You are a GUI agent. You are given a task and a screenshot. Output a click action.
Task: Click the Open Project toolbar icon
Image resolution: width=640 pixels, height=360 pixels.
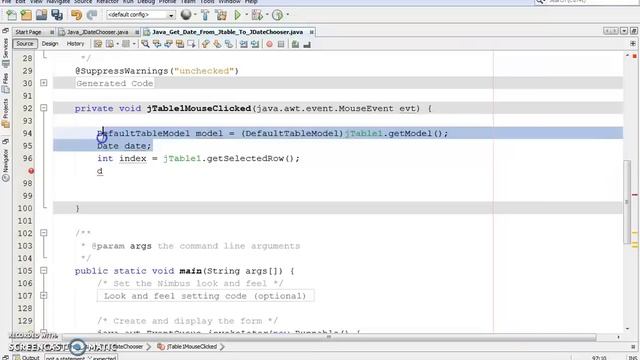[x=41, y=15]
